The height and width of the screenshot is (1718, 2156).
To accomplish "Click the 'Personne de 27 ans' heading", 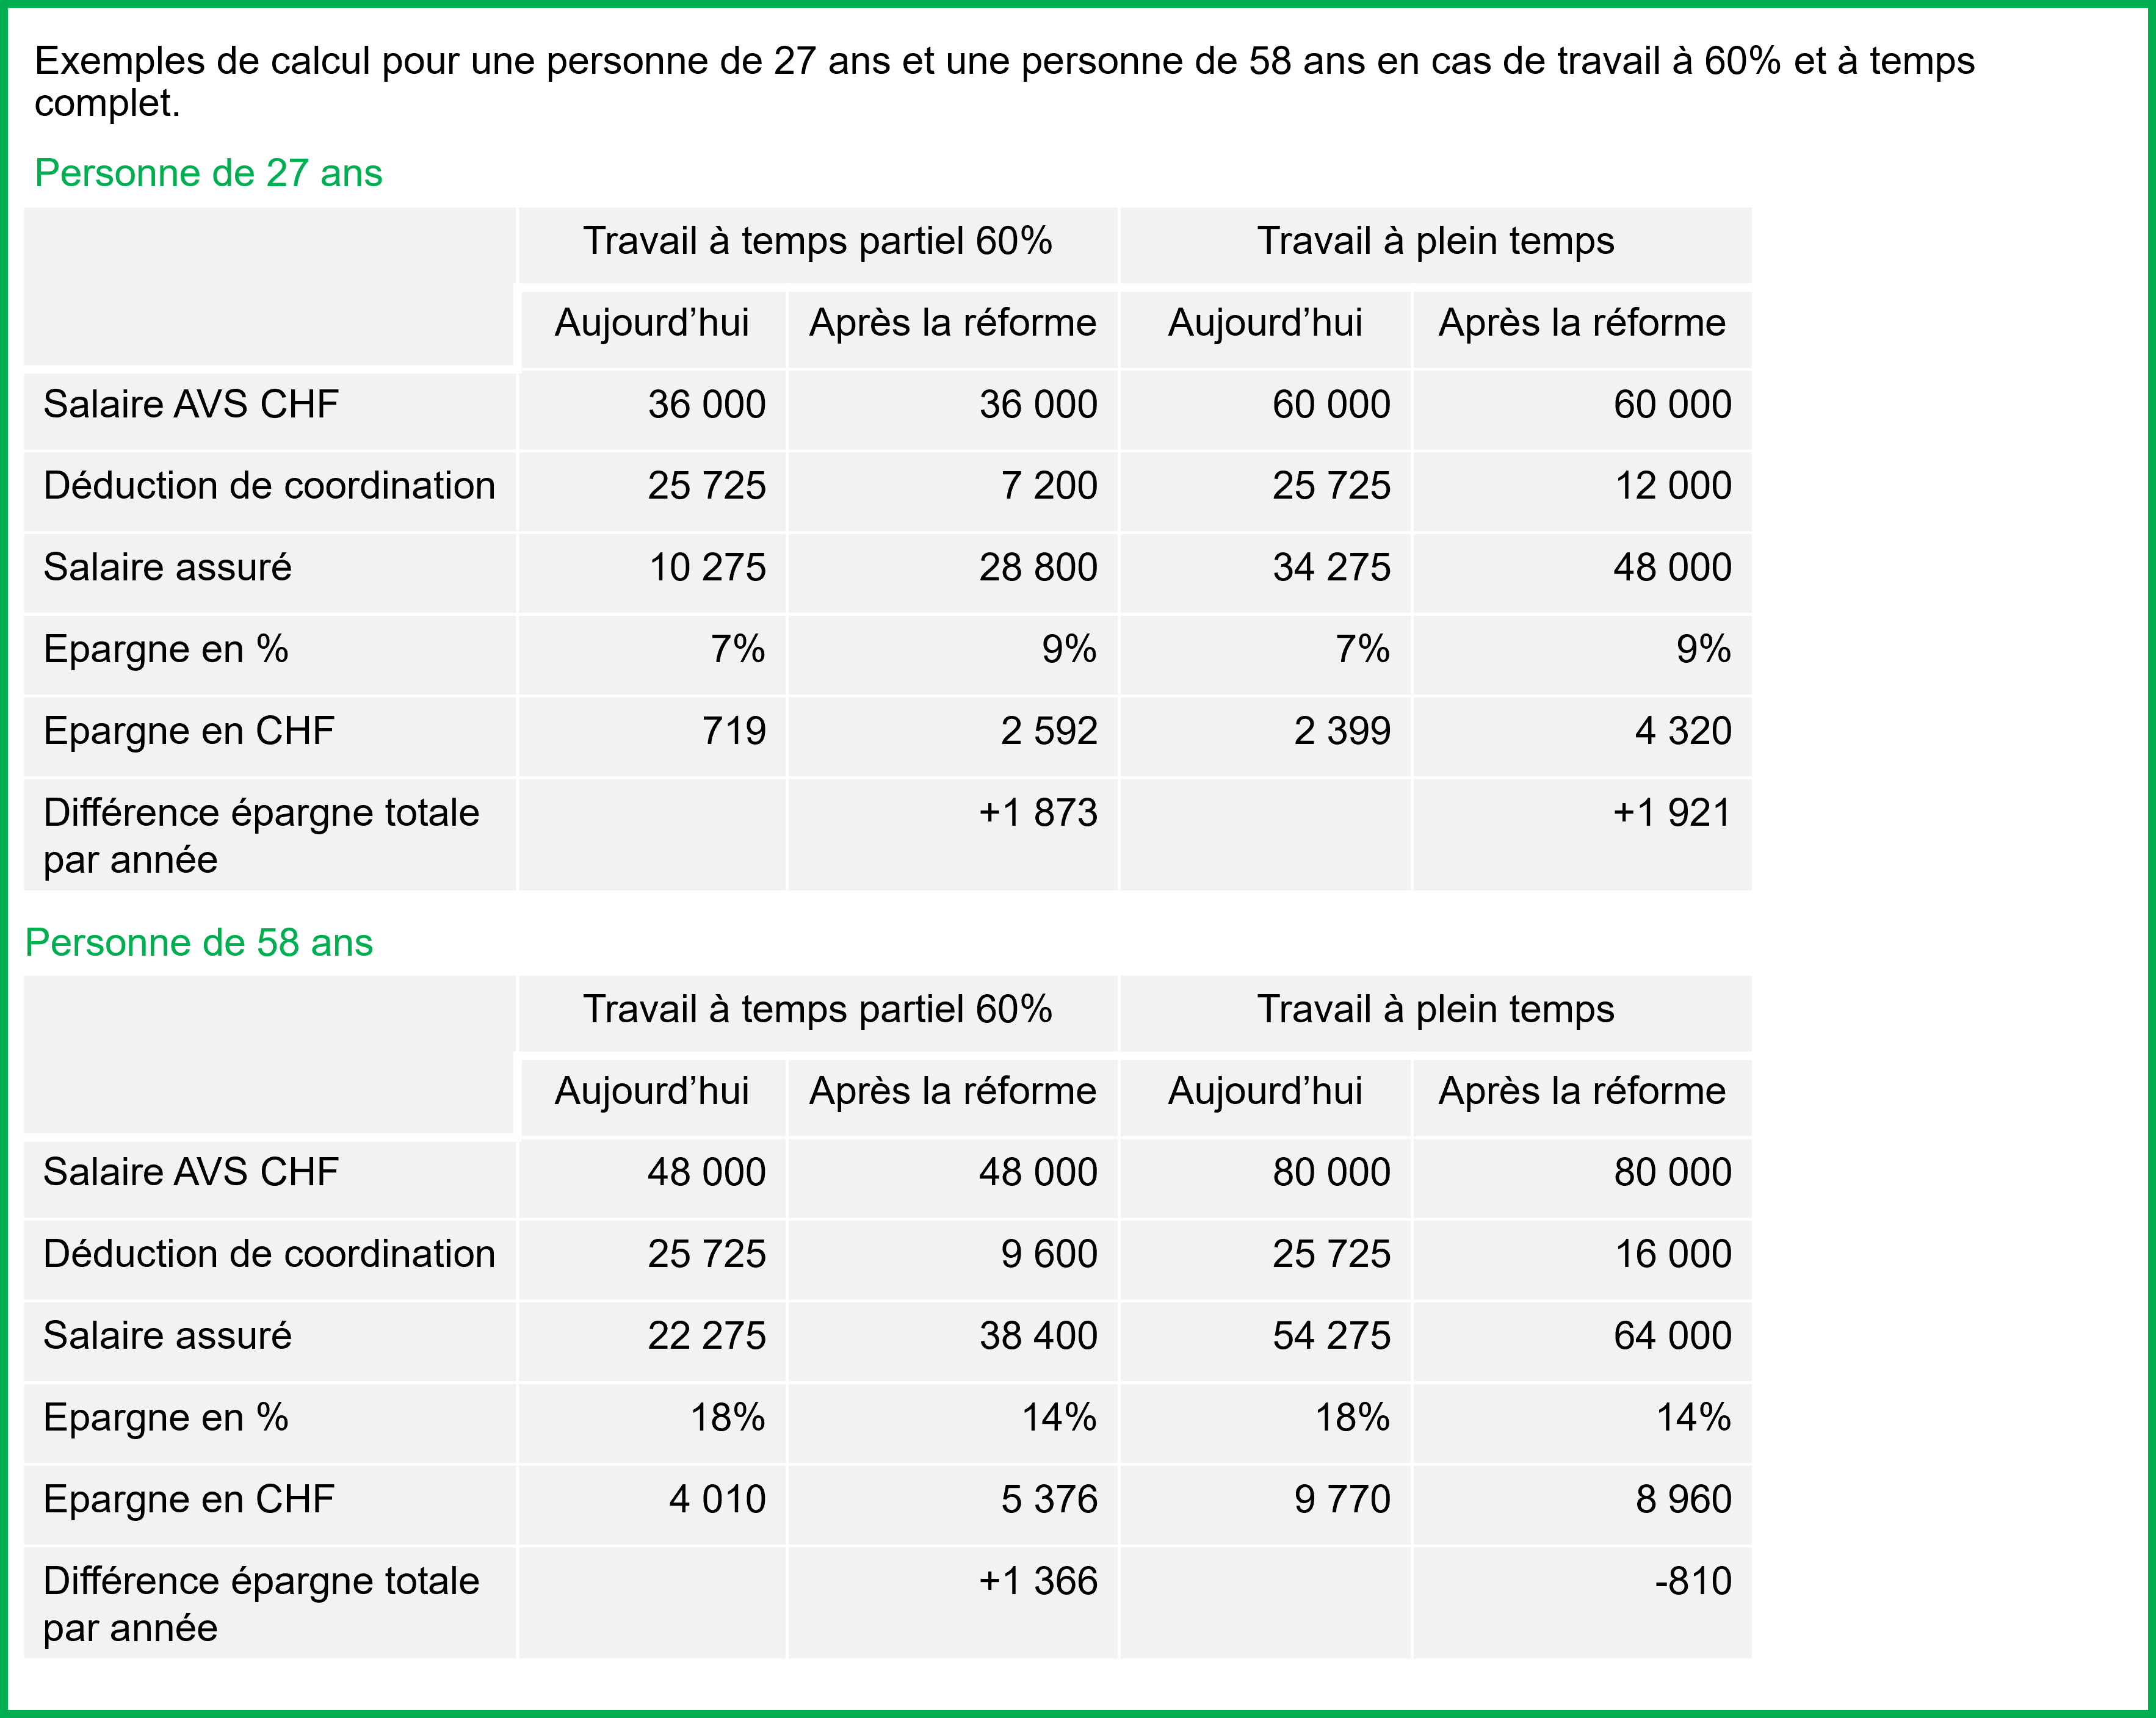I will click(208, 173).
